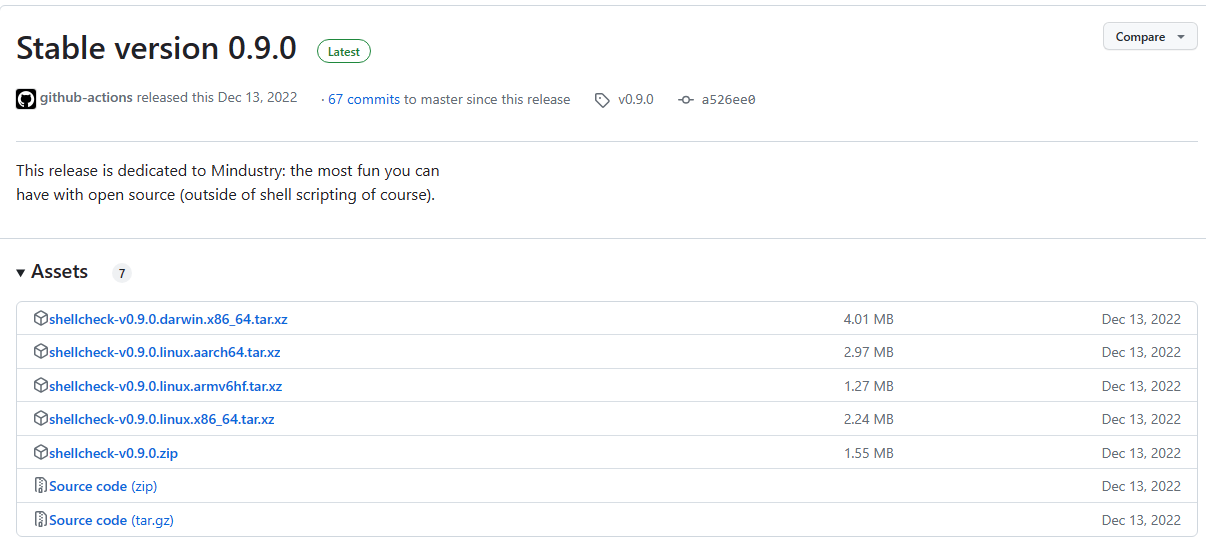Click the 1.55 MB file size
The height and width of the screenshot is (547, 1206).
(x=869, y=453)
